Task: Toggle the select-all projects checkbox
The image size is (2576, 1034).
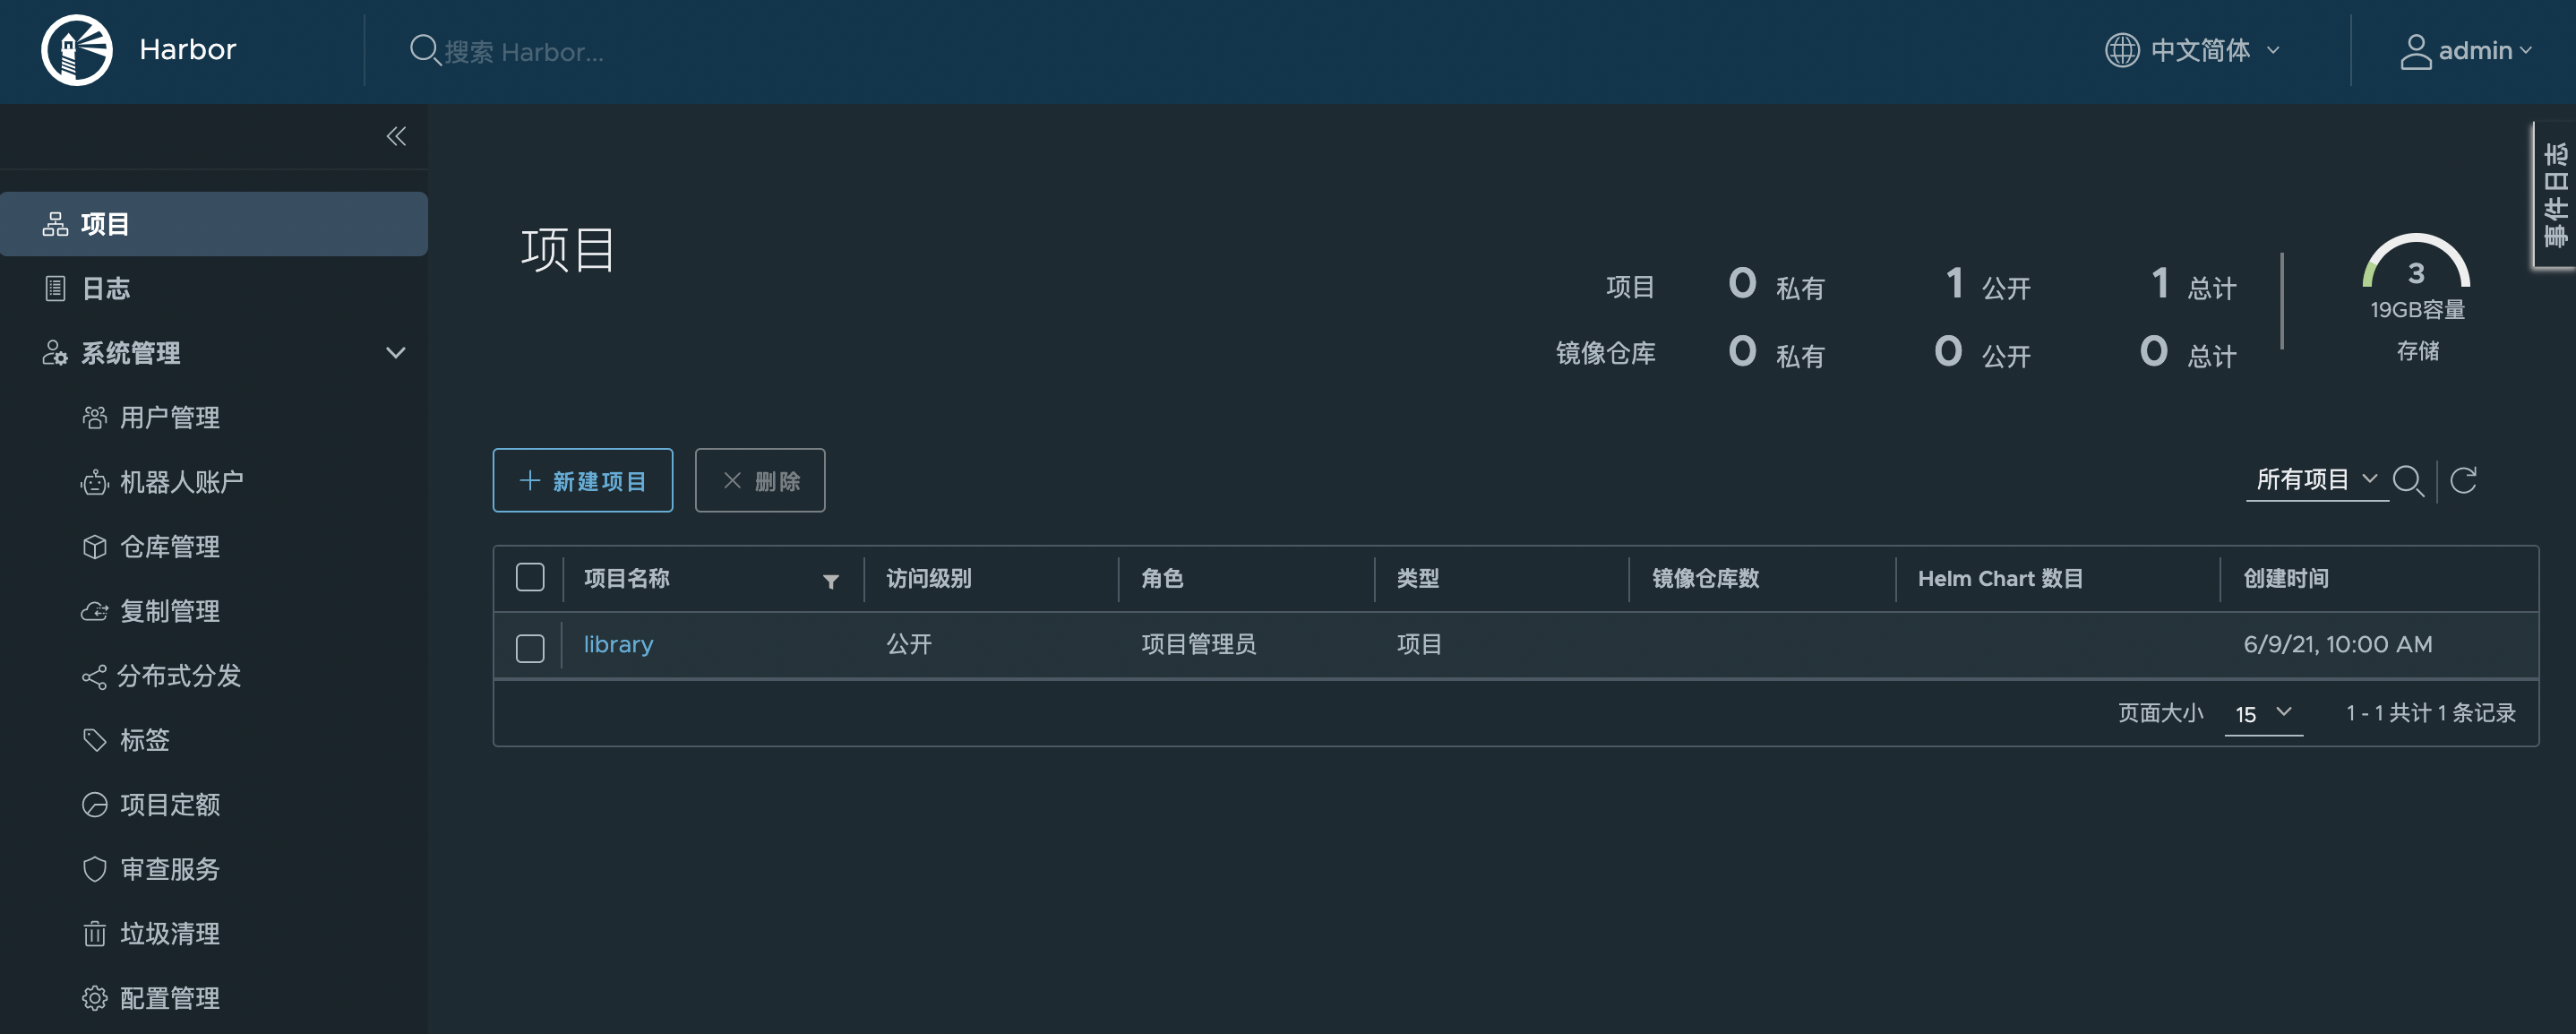Action: coord(530,578)
